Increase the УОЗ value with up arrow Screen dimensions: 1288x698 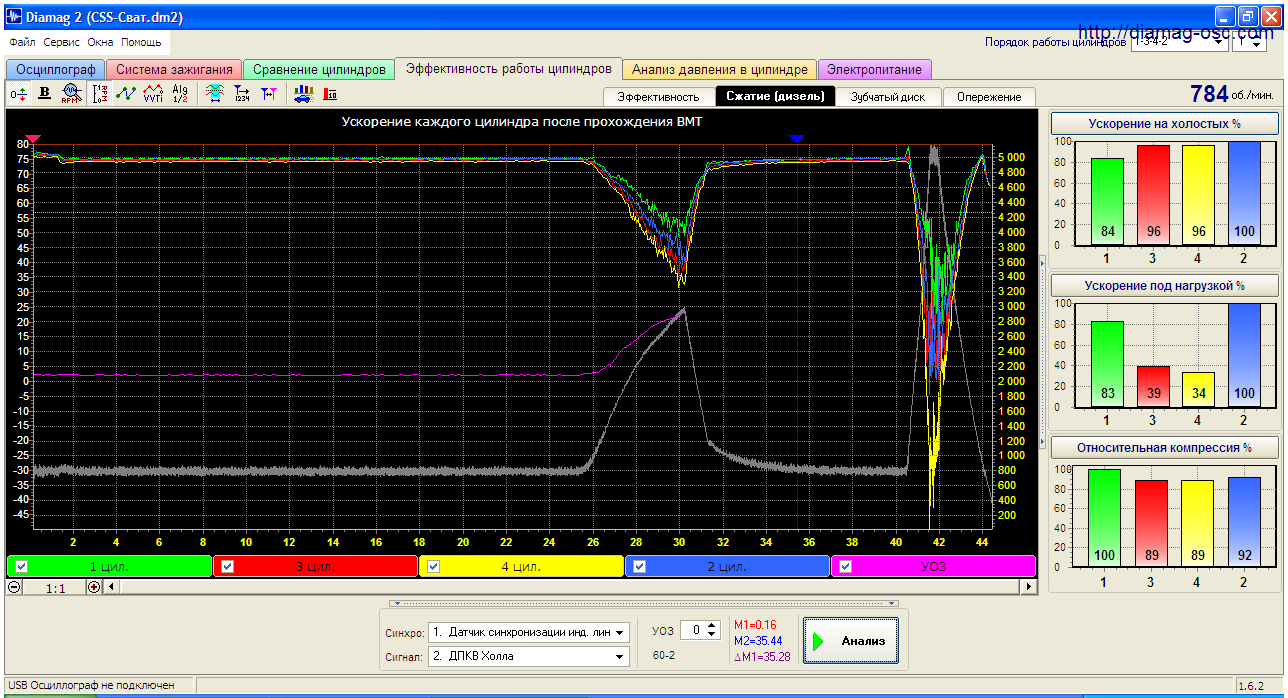711,626
